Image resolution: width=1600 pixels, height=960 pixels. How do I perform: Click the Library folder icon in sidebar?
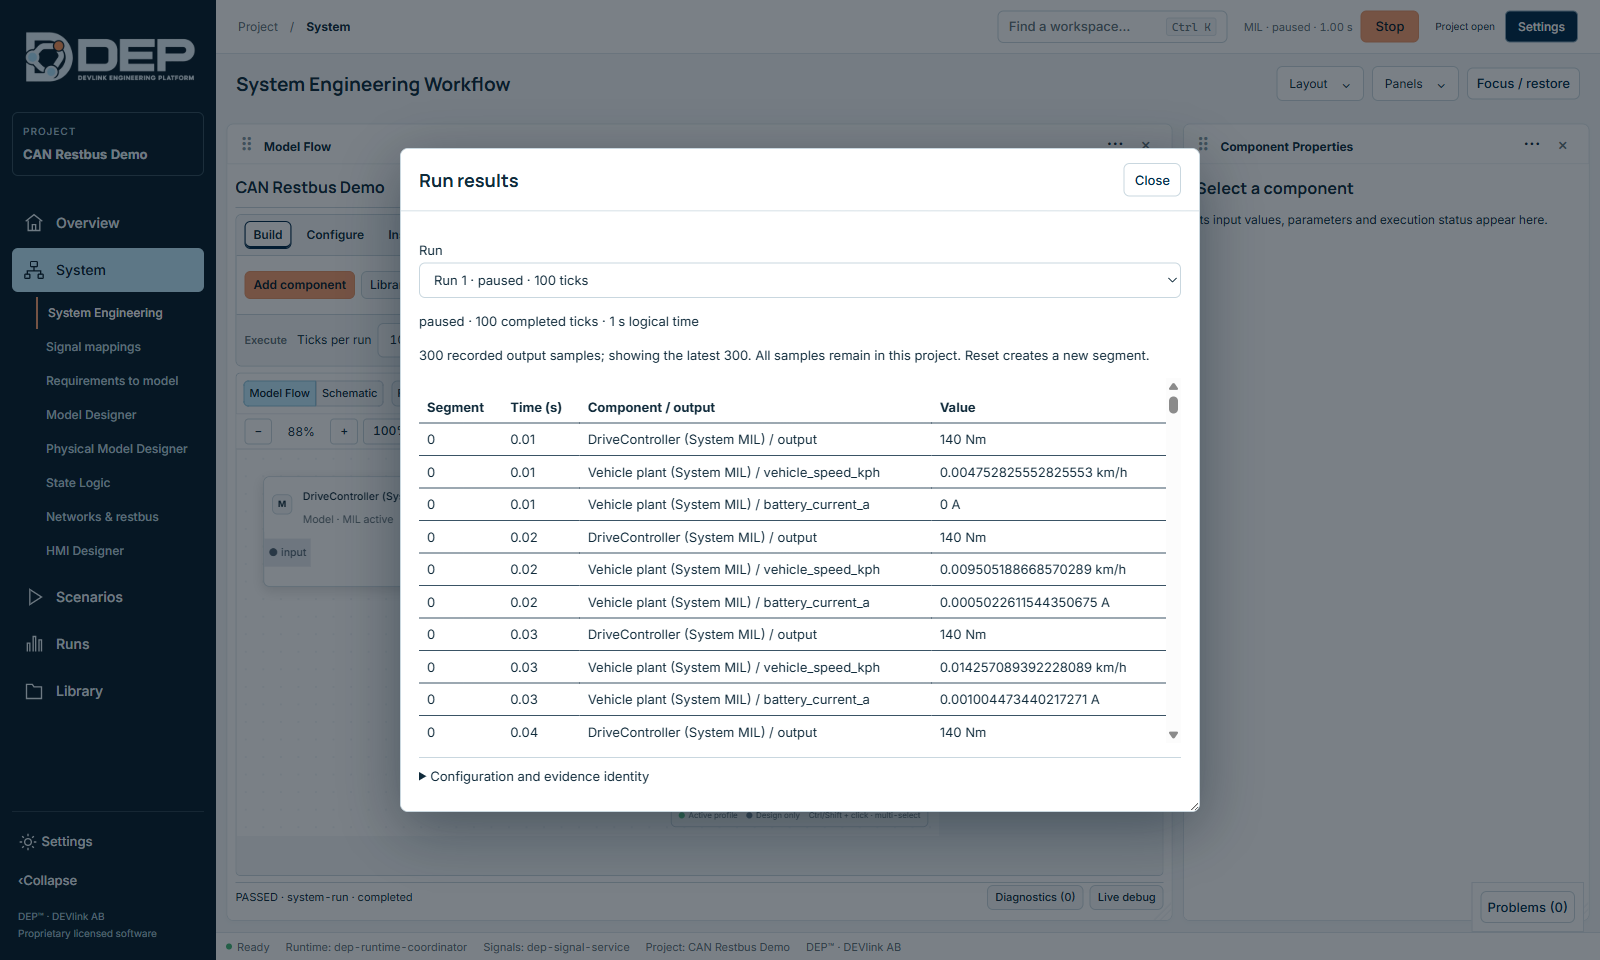point(34,691)
